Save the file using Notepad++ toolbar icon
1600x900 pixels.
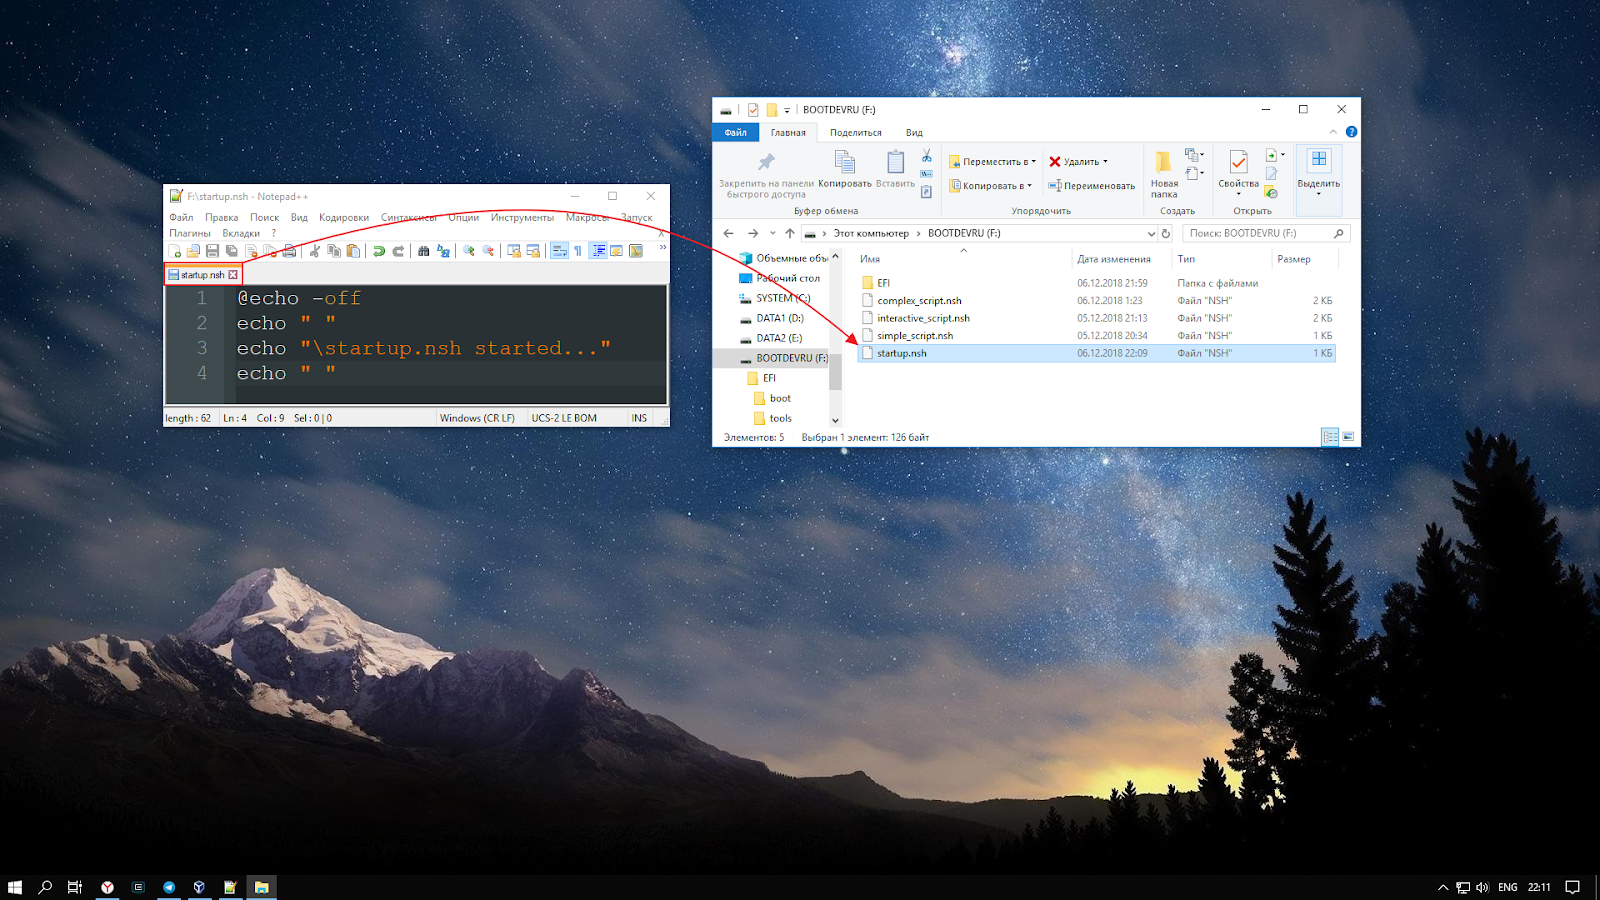[212, 251]
